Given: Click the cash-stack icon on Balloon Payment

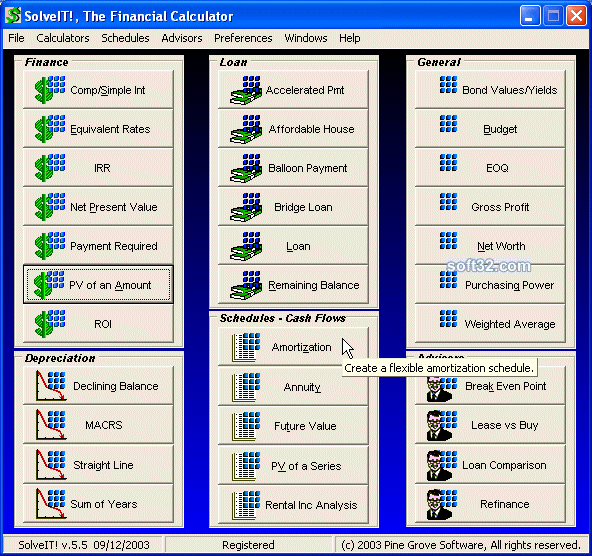Looking at the screenshot, I should (x=246, y=168).
